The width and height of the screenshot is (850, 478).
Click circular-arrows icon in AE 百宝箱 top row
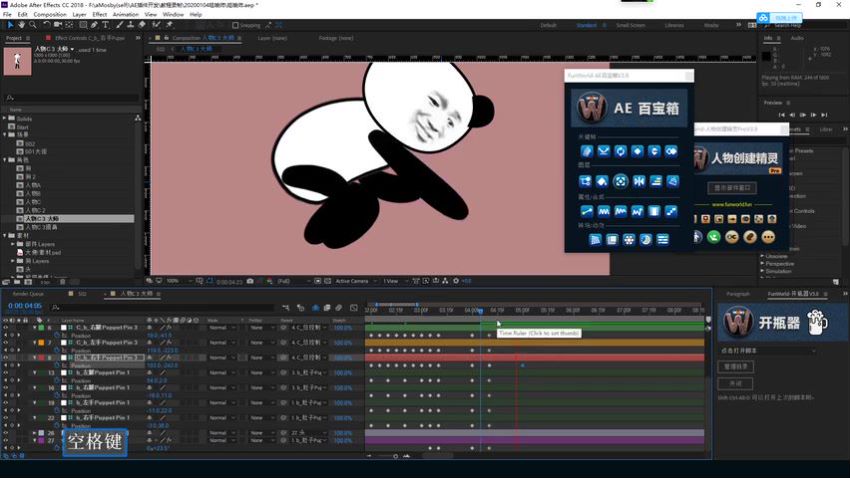[x=620, y=151]
